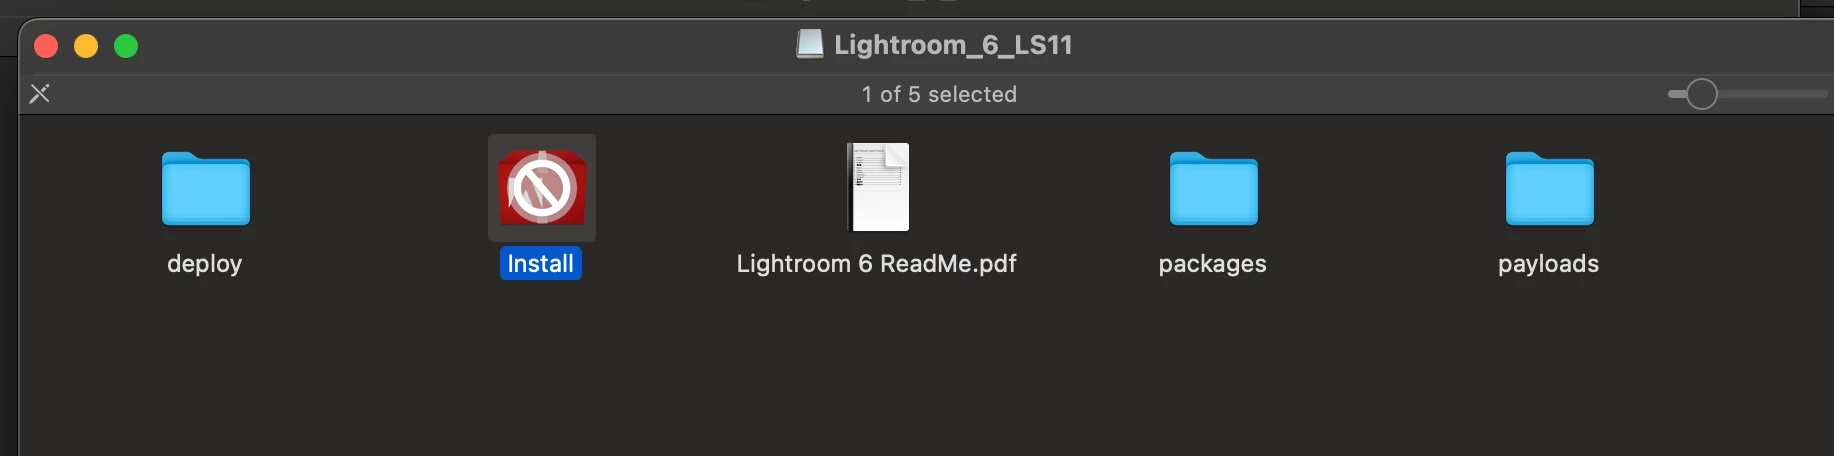
Task: Select the deploy folder icon
Action: click(205, 188)
